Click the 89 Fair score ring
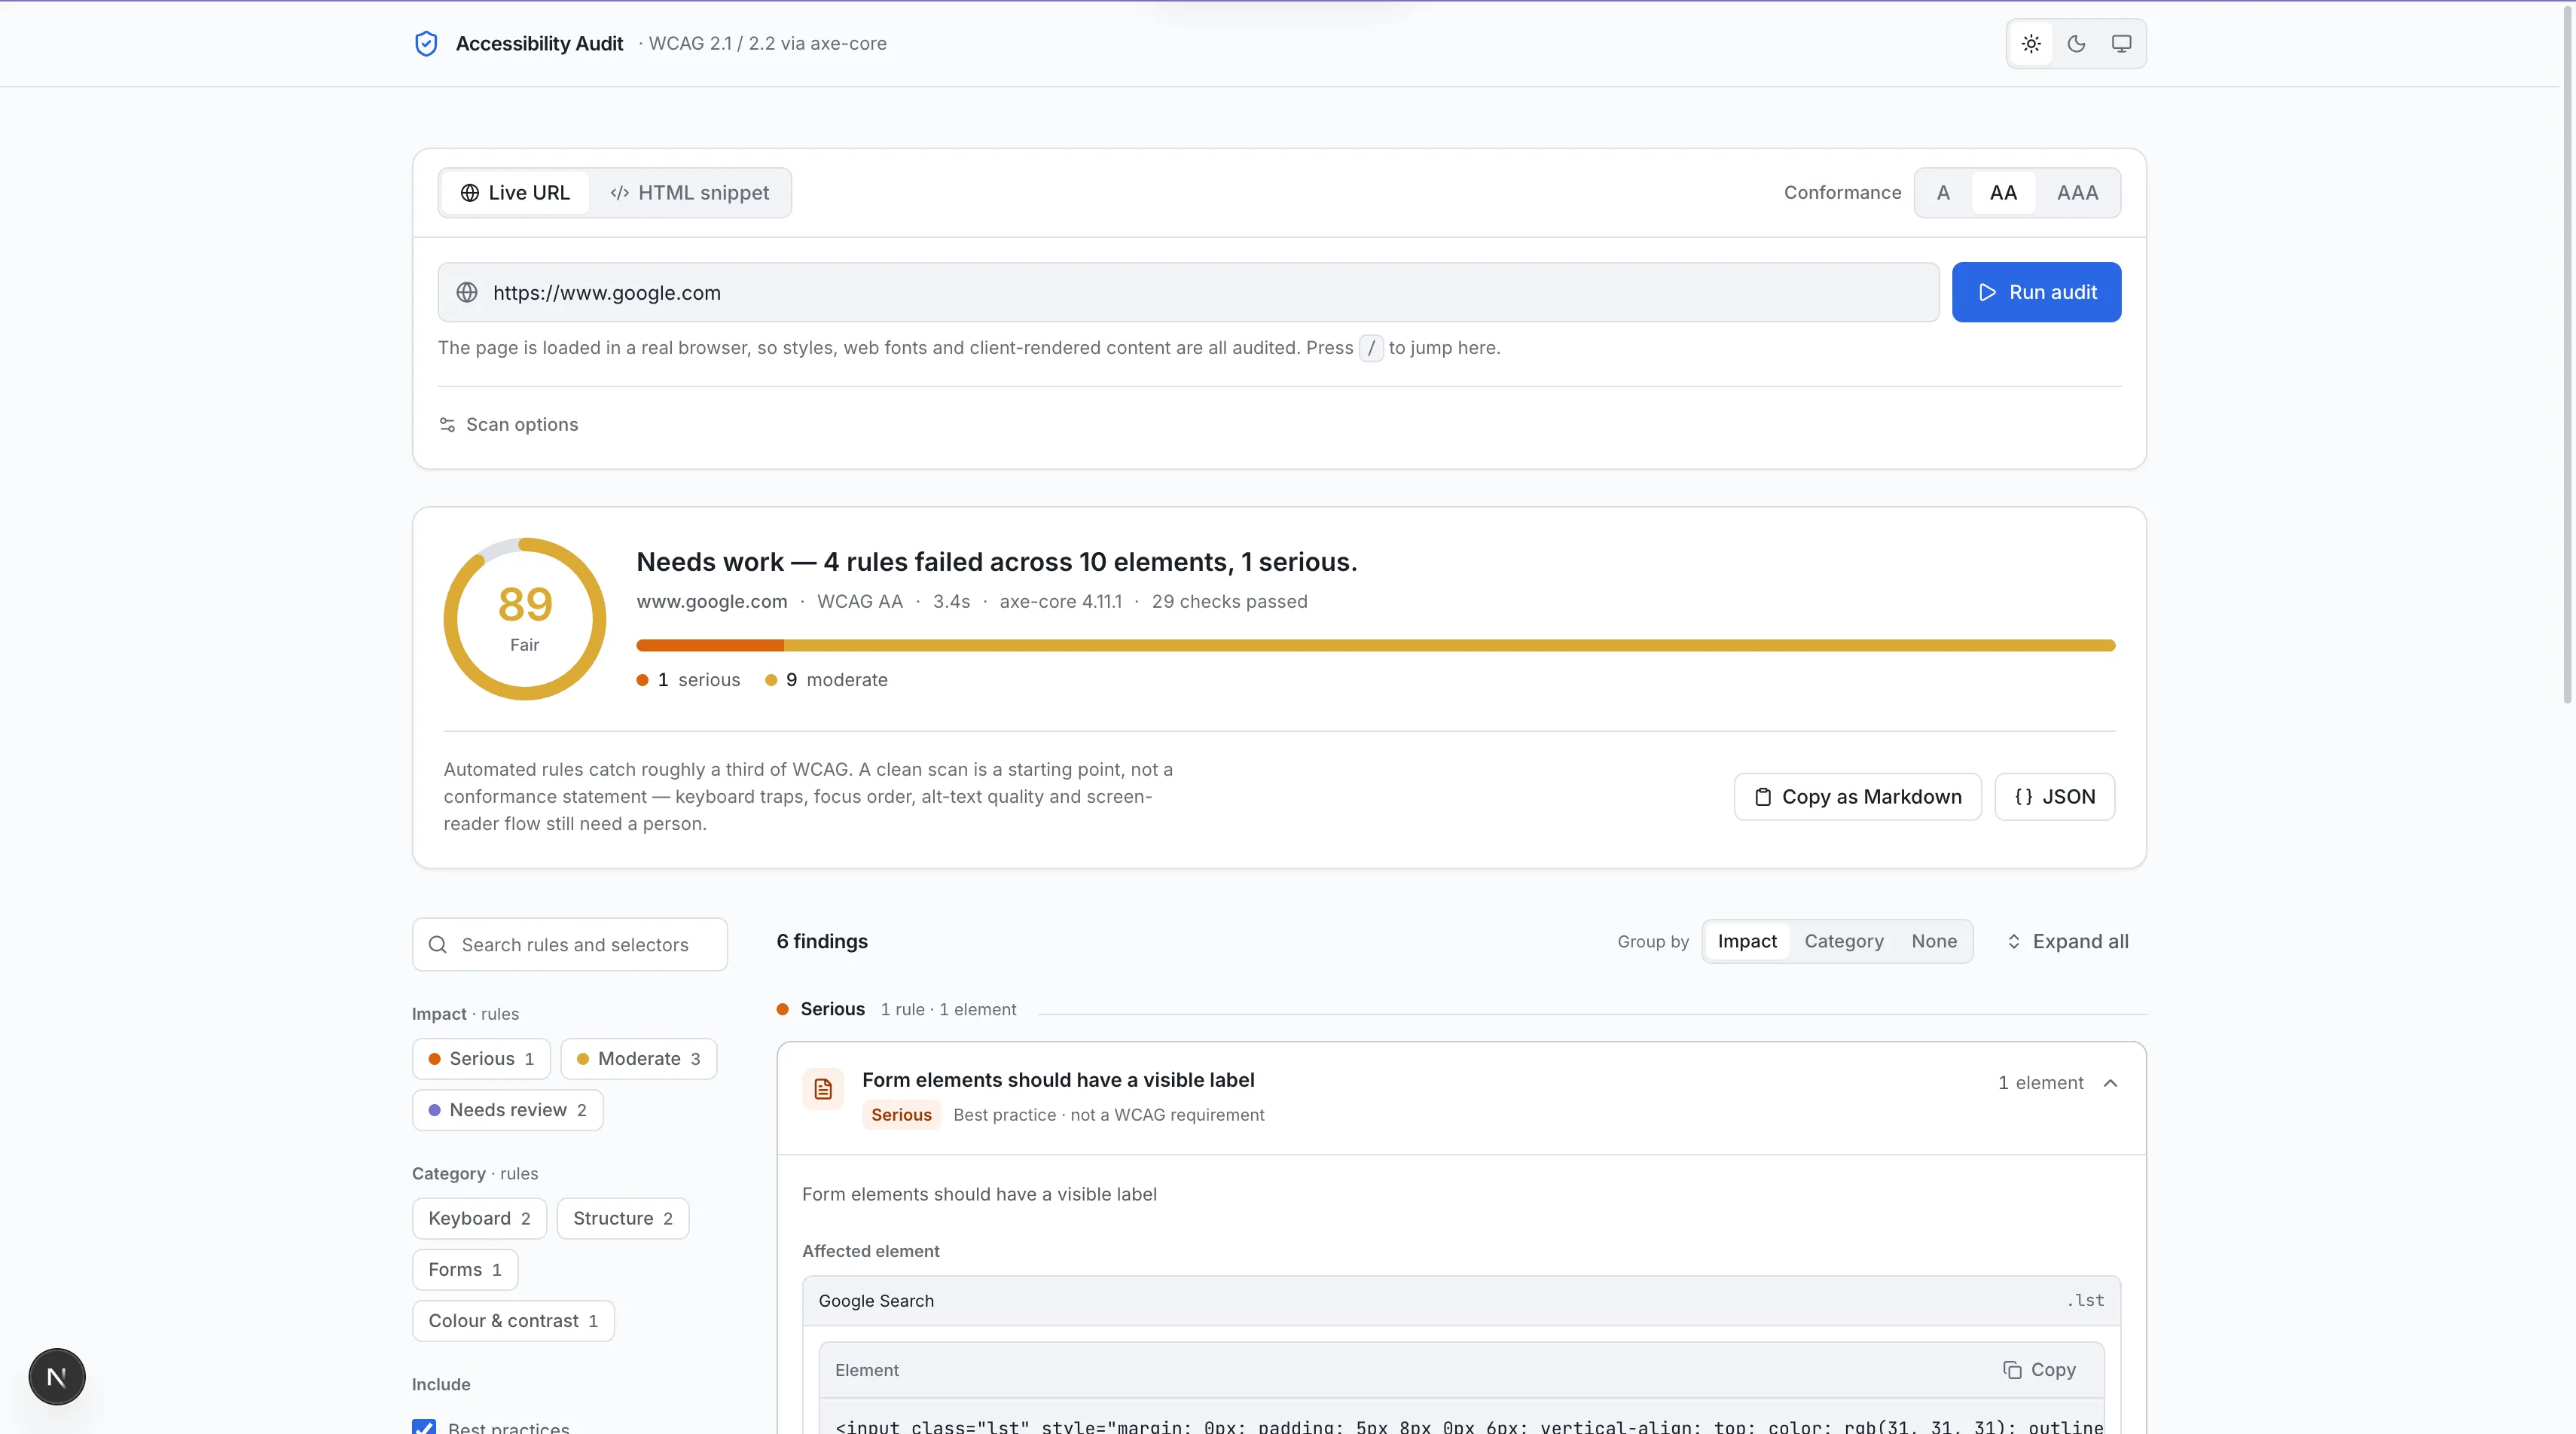2576x1434 pixels. [525, 619]
